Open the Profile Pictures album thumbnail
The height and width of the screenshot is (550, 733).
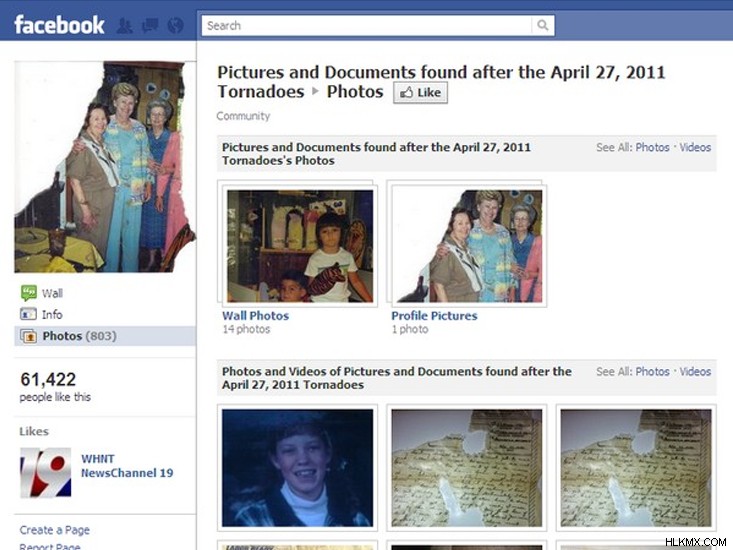469,246
